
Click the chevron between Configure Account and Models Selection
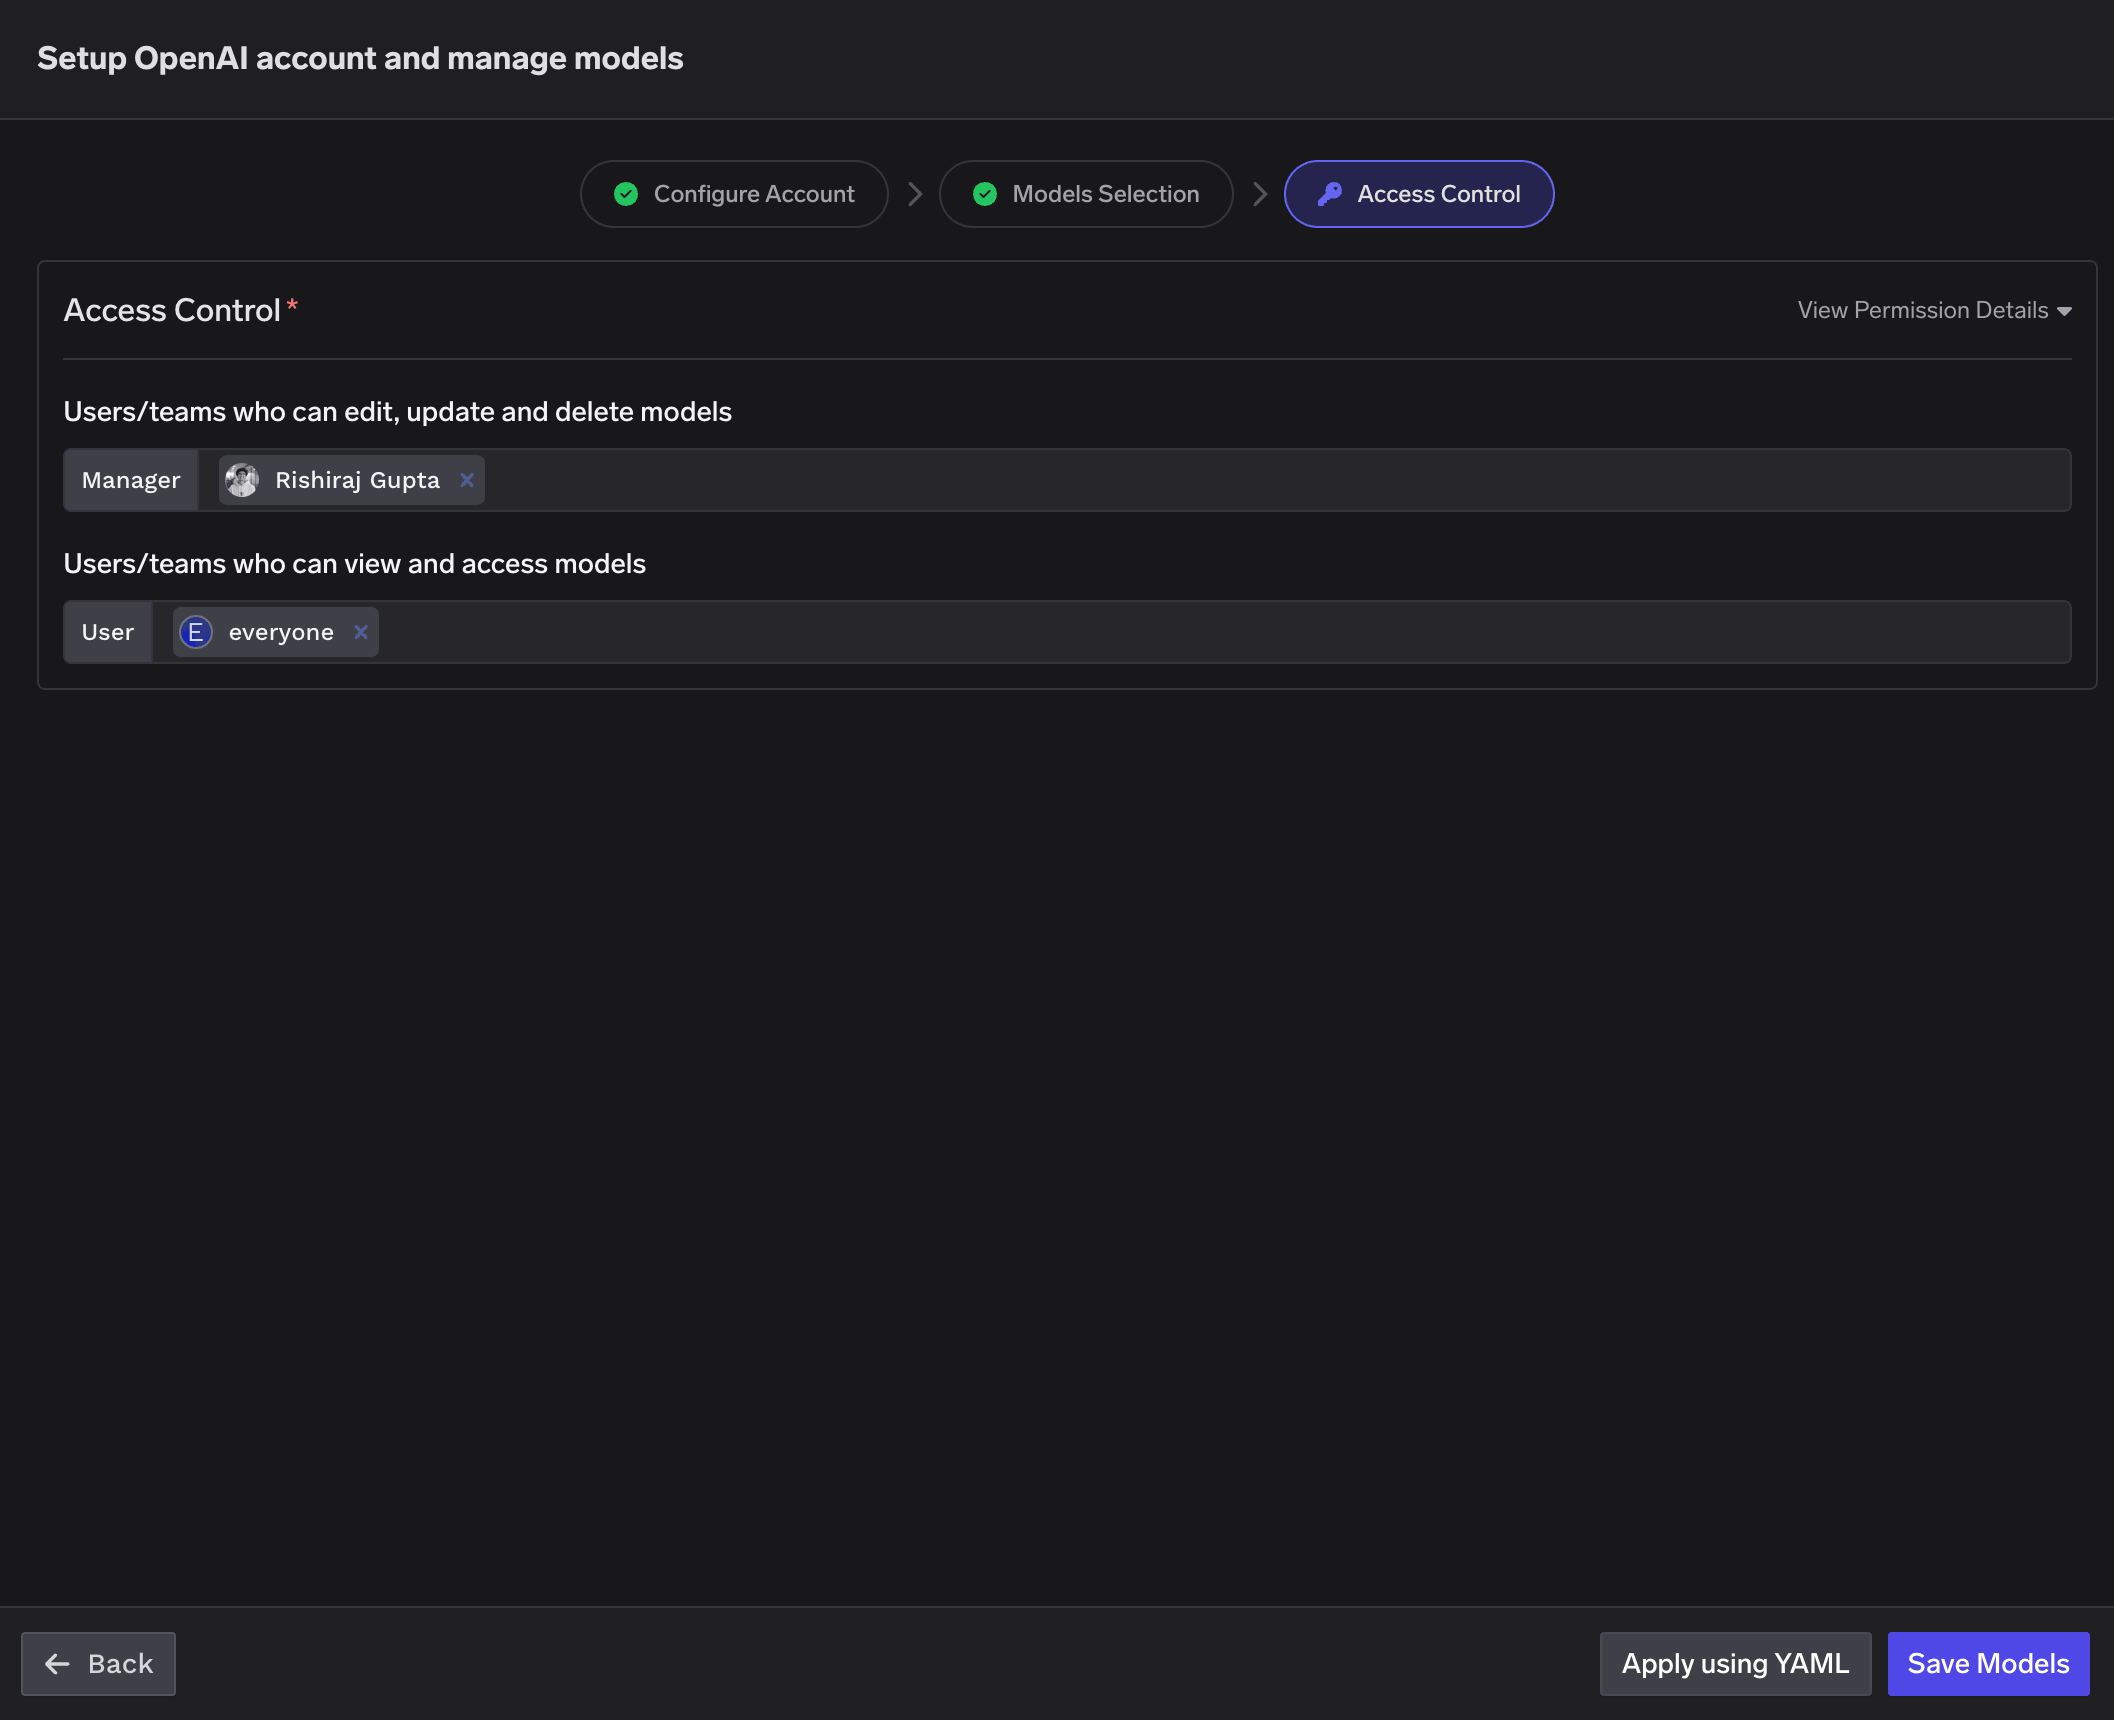click(915, 194)
